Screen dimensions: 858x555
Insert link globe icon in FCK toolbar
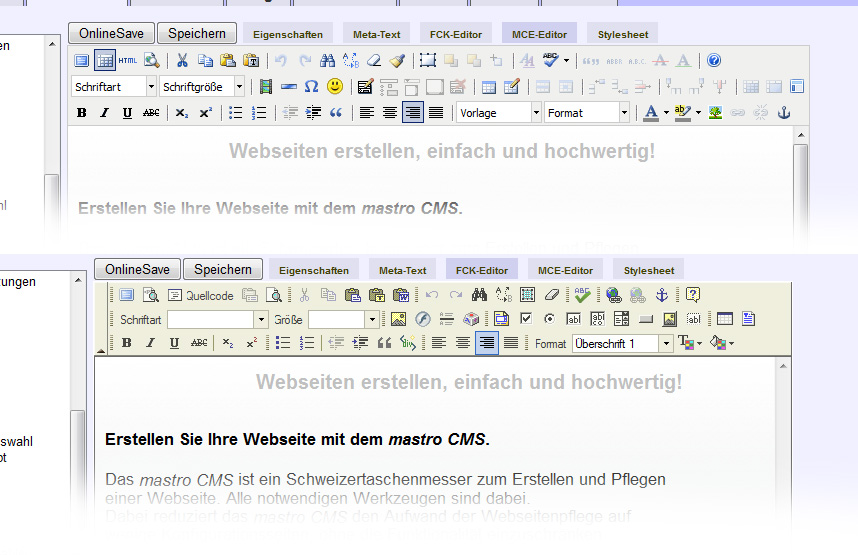(x=613, y=296)
